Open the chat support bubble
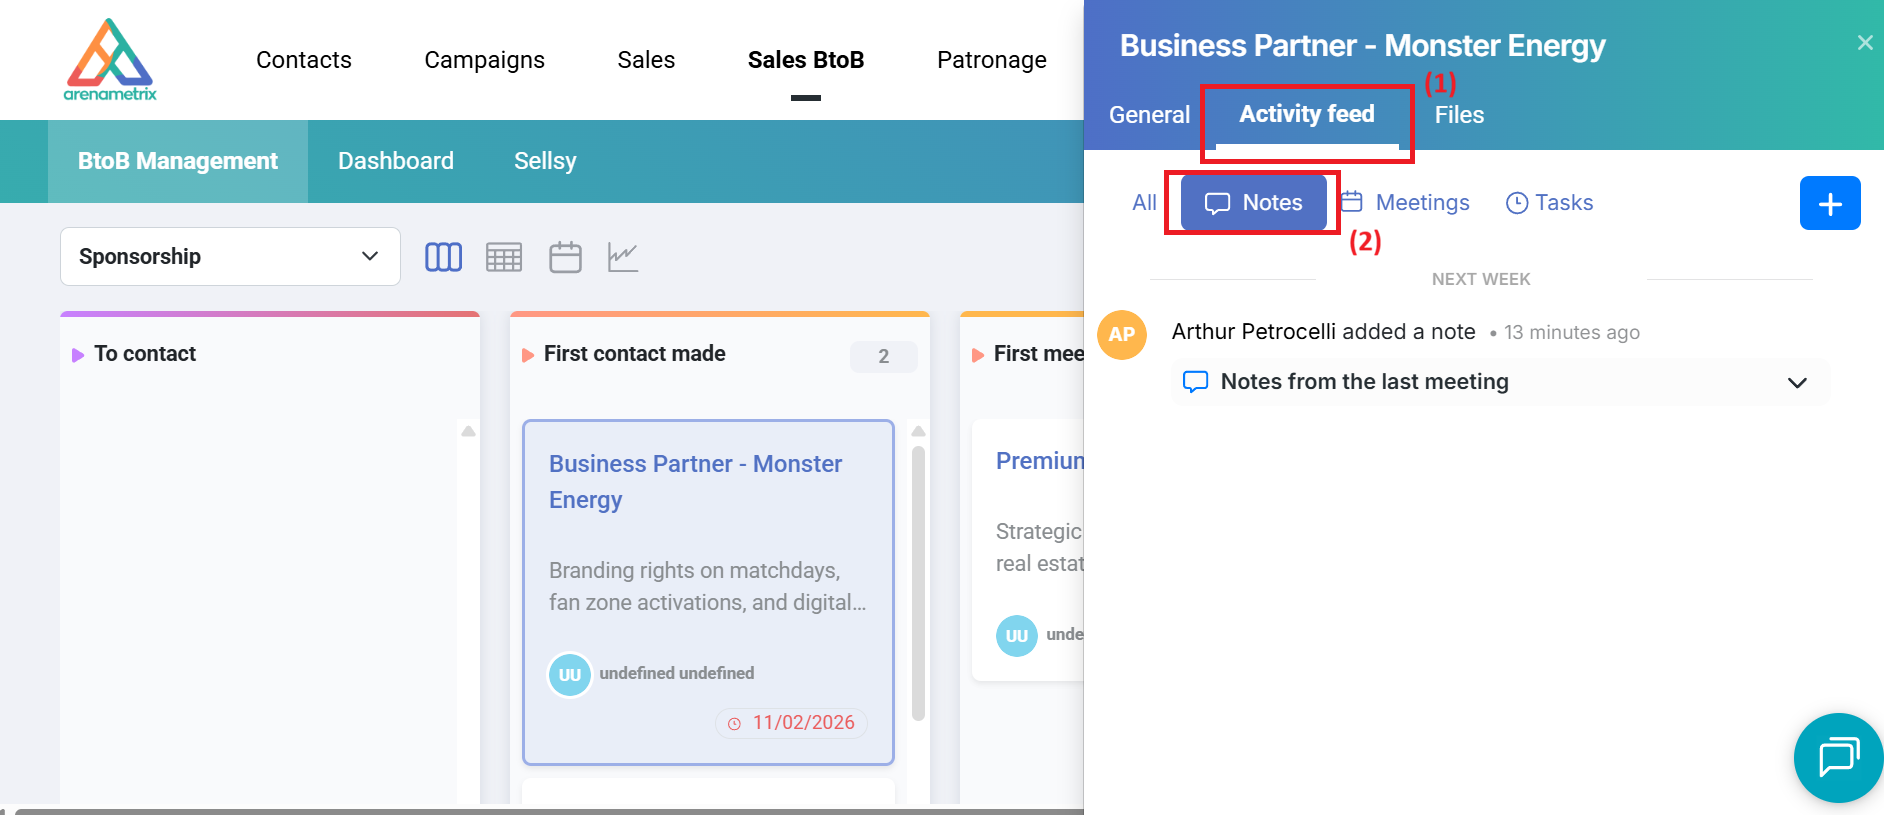 1838,757
